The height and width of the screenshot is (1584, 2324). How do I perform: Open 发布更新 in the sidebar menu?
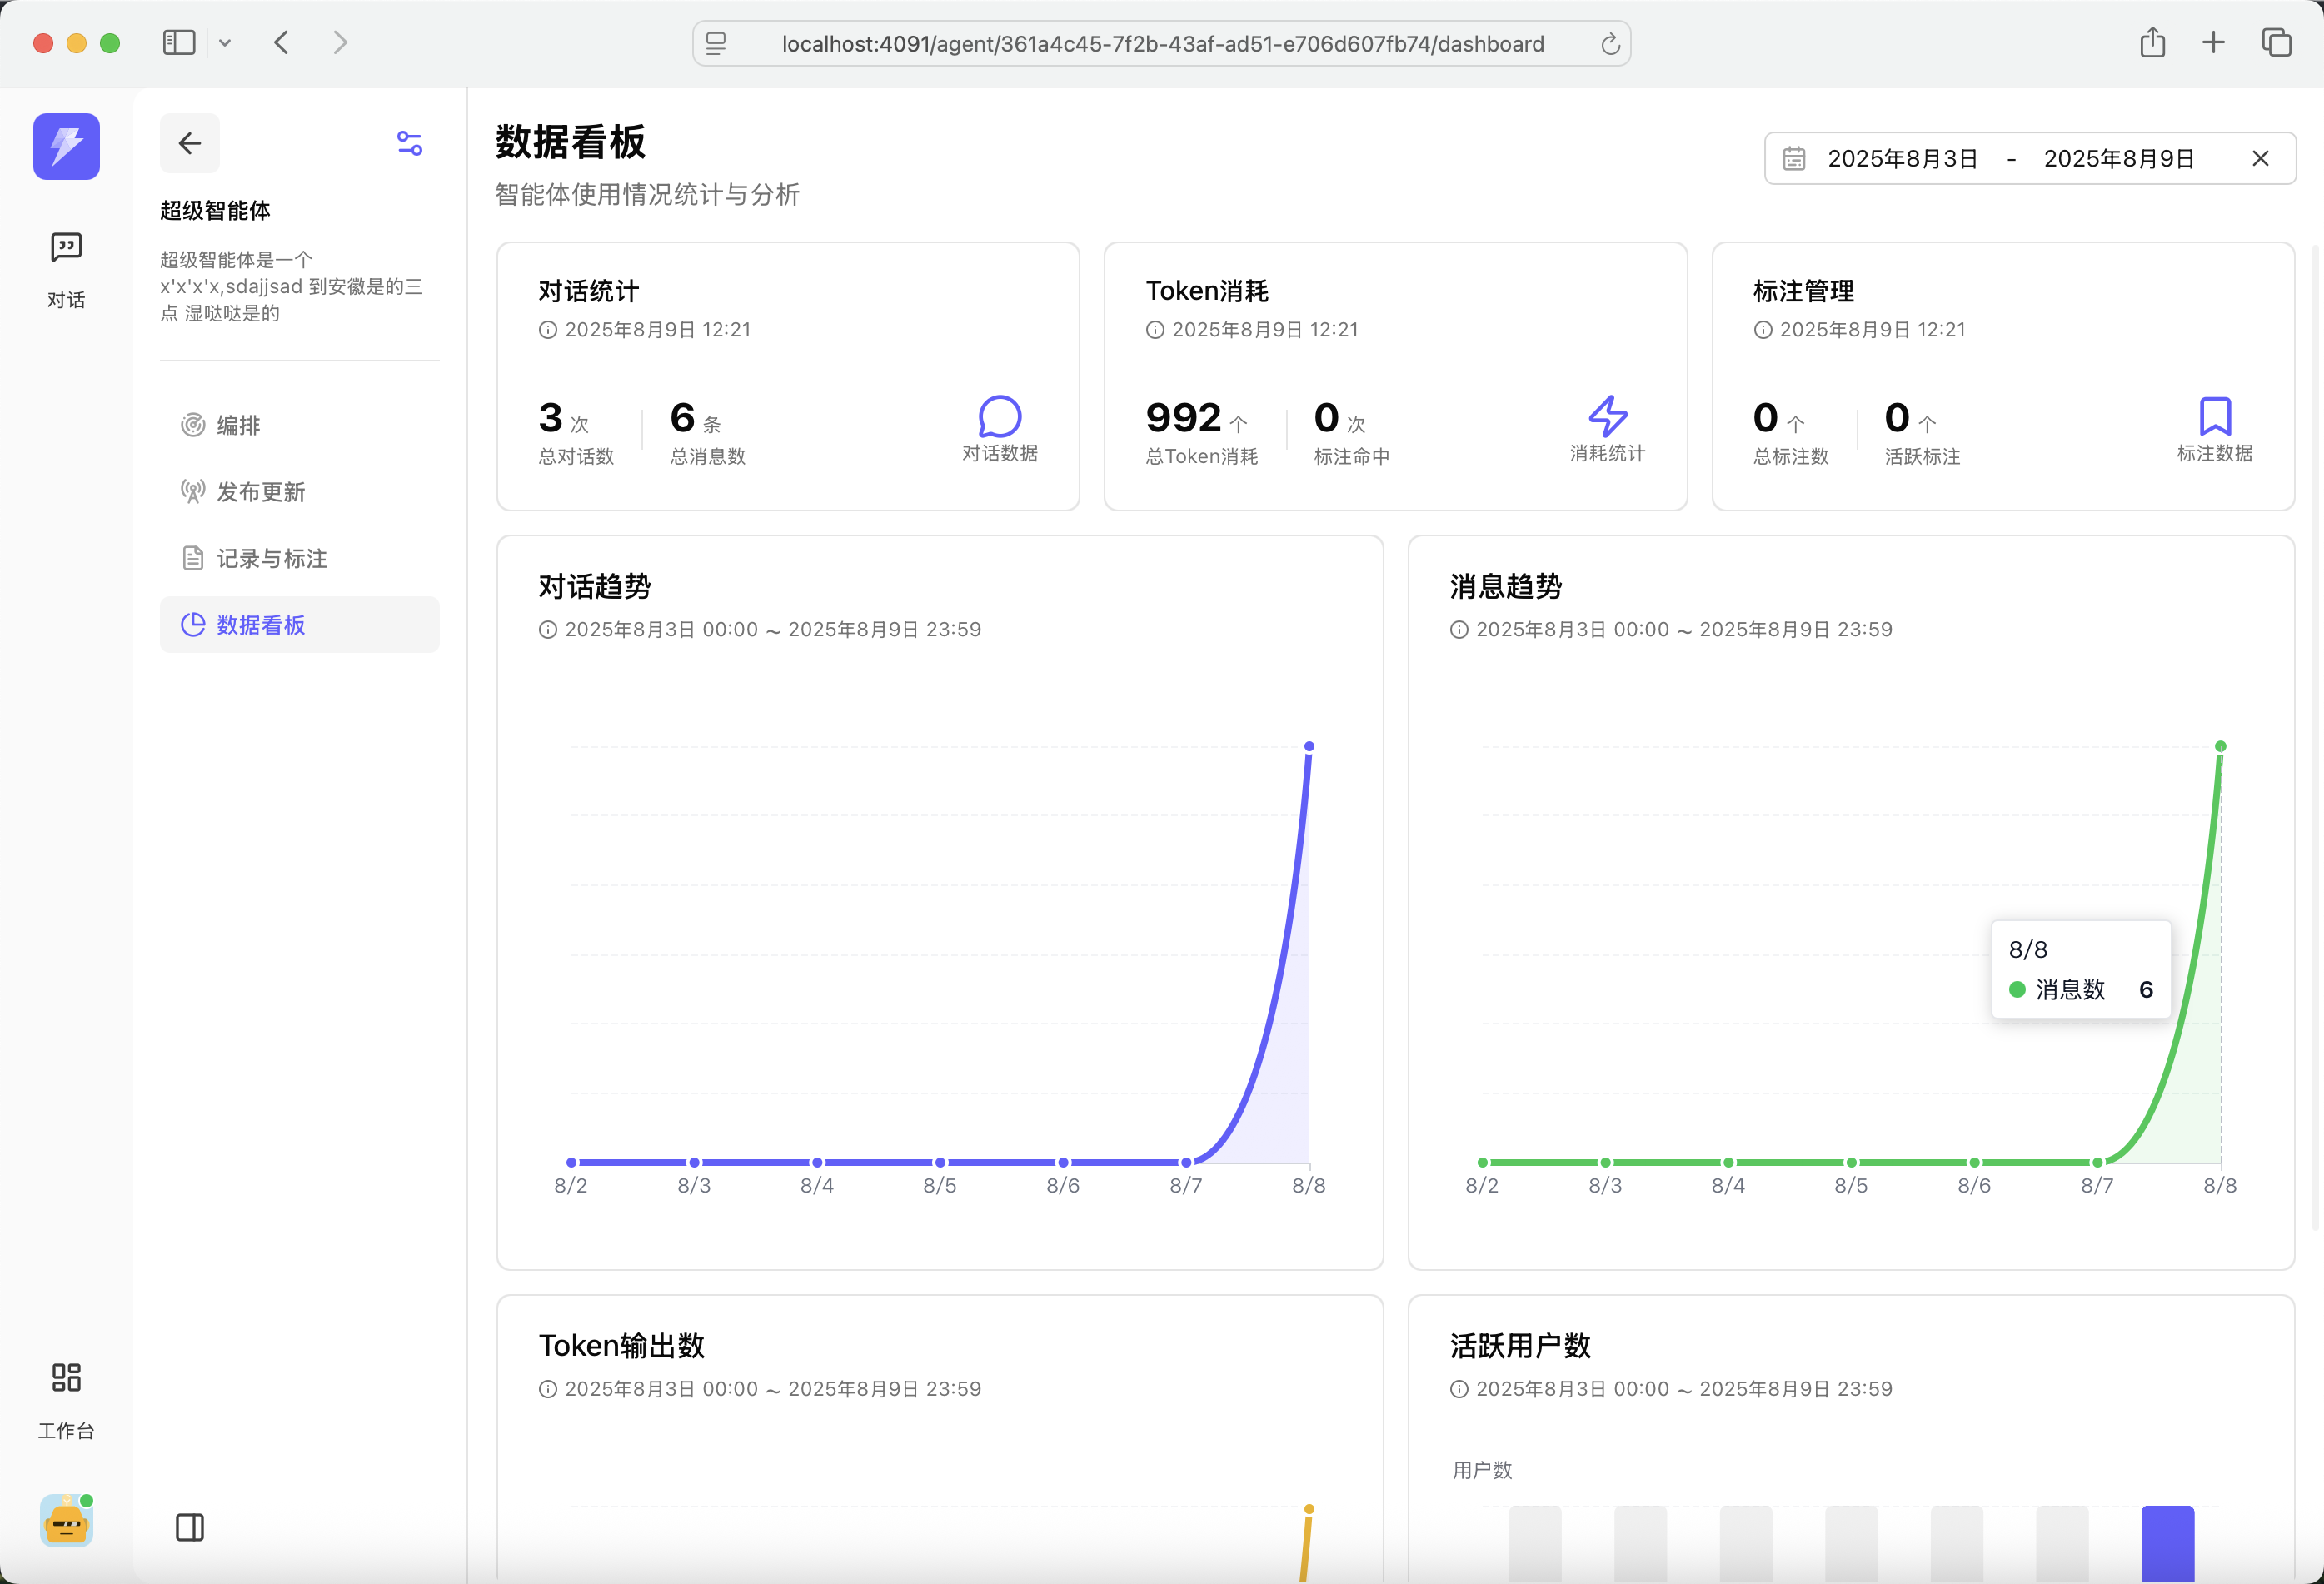(x=299, y=491)
